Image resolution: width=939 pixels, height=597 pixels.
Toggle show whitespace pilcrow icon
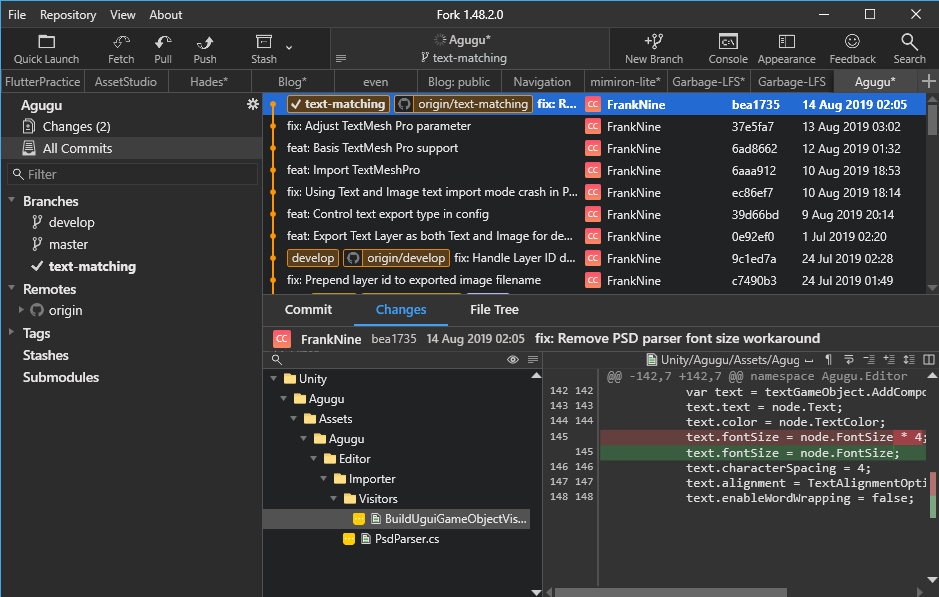click(829, 359)
